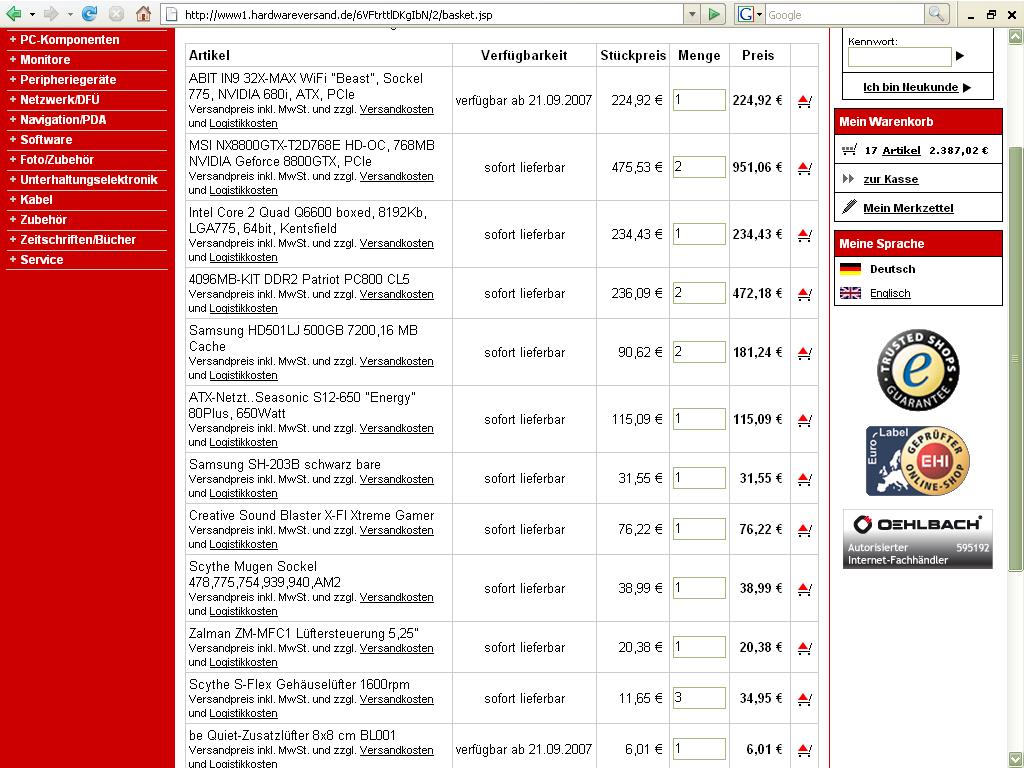Remove MSI NX8800GTX from the basket

805,168
